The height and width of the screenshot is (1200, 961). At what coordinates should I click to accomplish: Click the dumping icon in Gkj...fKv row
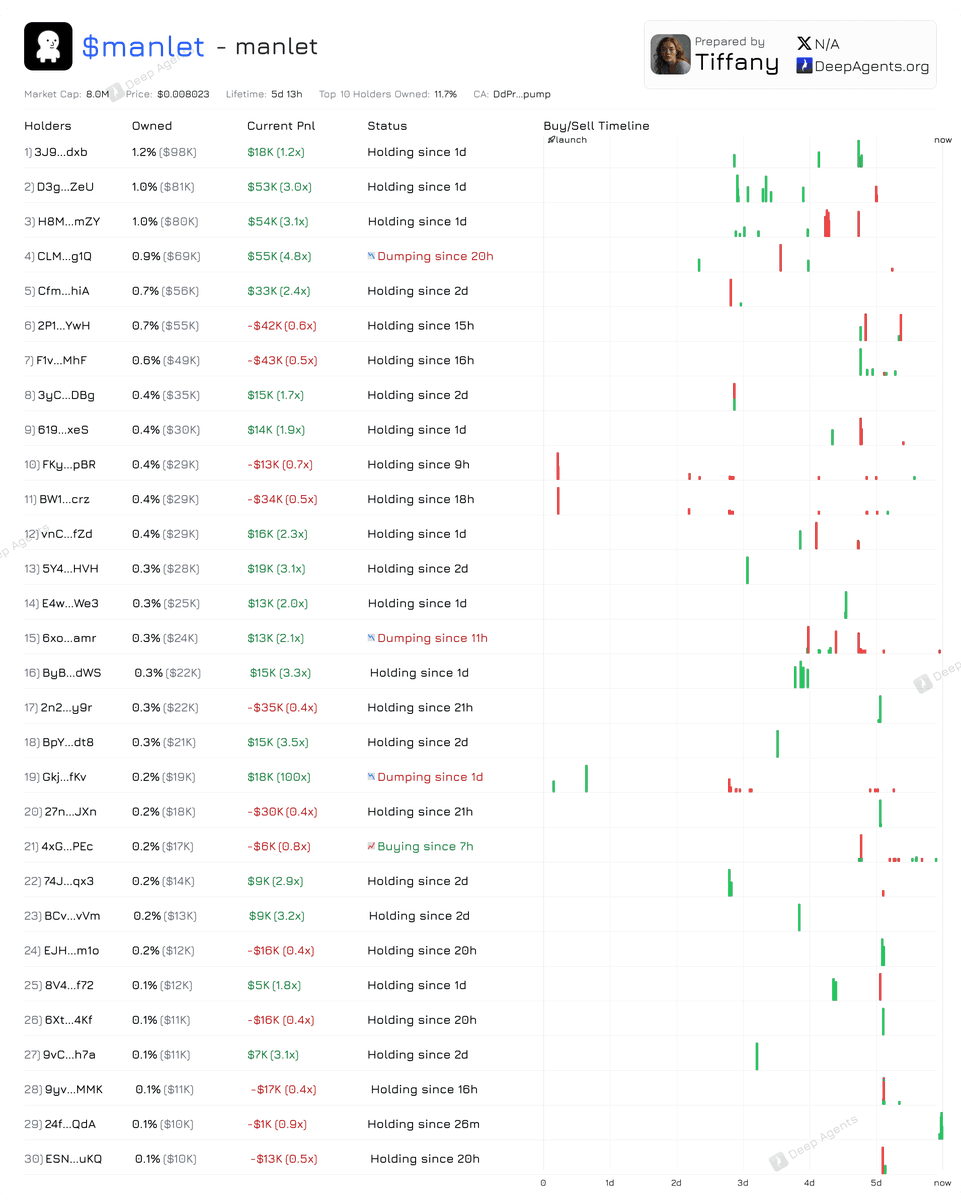click(x=371, y=777)
